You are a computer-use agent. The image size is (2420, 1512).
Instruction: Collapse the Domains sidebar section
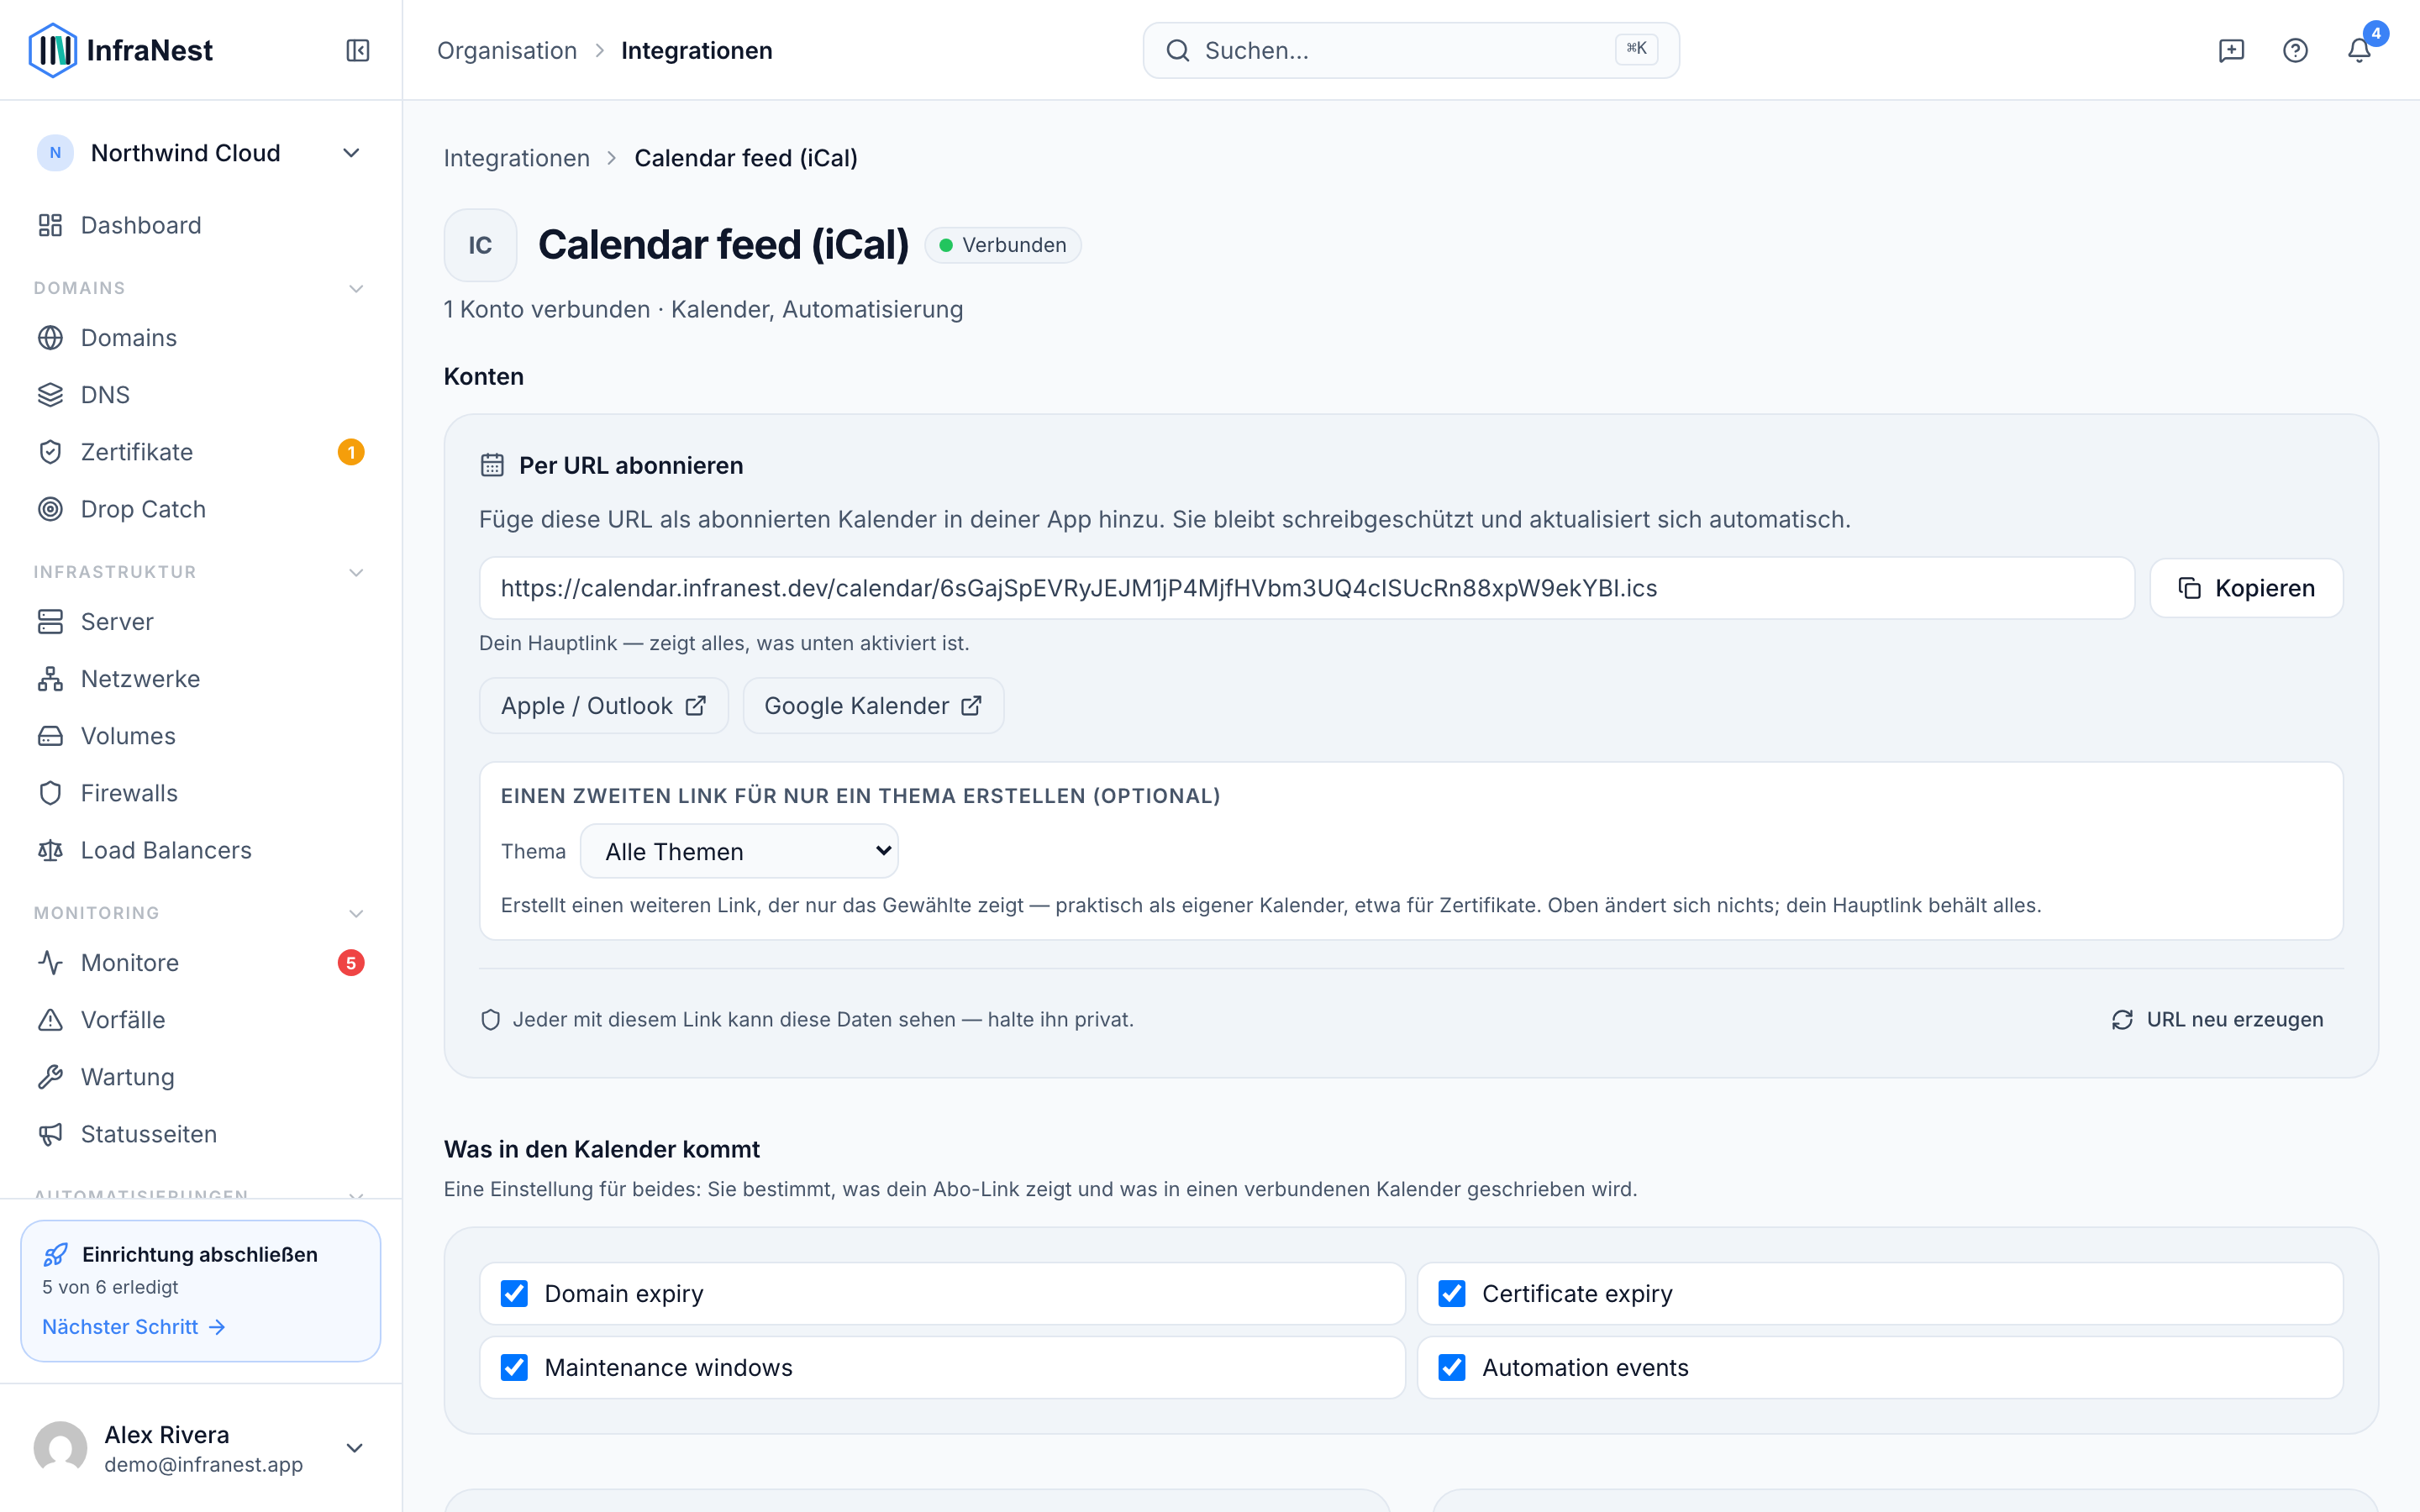pyautogui.click(x=355, y=289)
